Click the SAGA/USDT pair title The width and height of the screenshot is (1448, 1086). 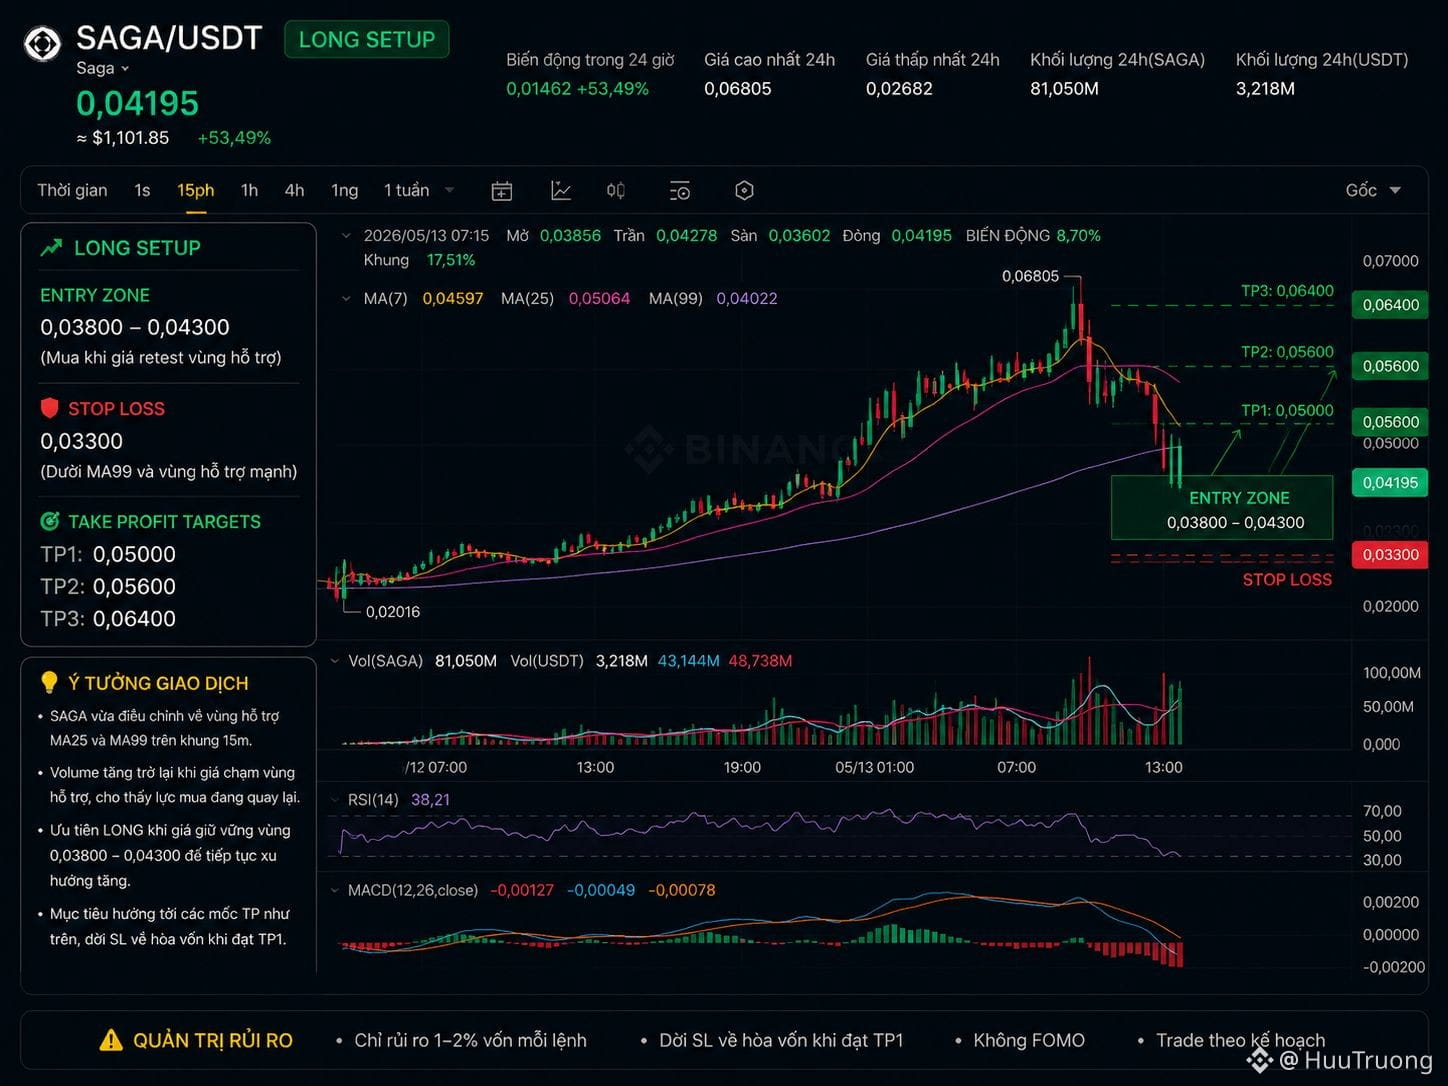click(x=169, y=38)
